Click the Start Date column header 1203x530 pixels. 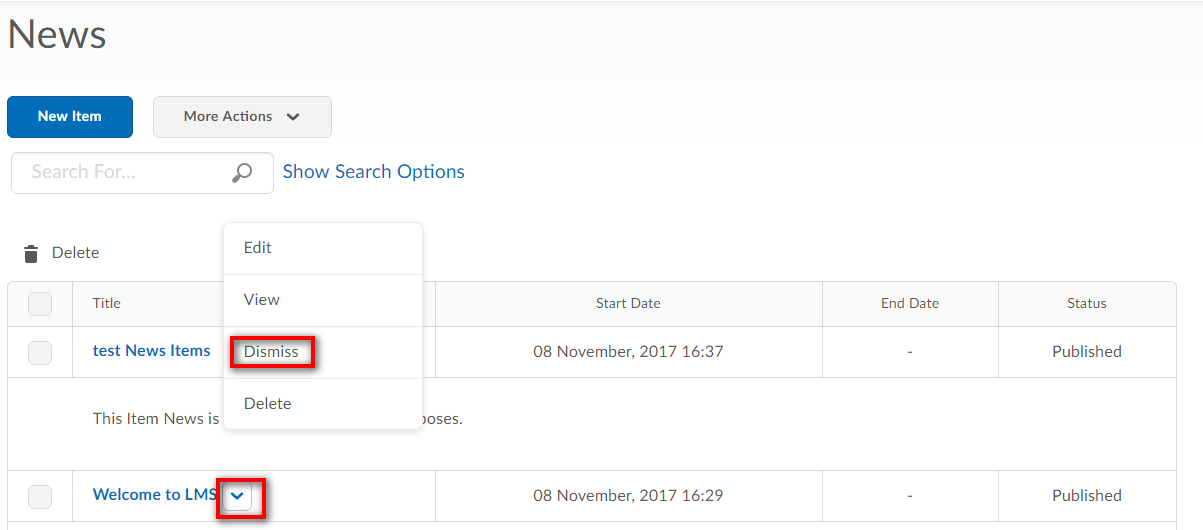[x=628, y=304]
